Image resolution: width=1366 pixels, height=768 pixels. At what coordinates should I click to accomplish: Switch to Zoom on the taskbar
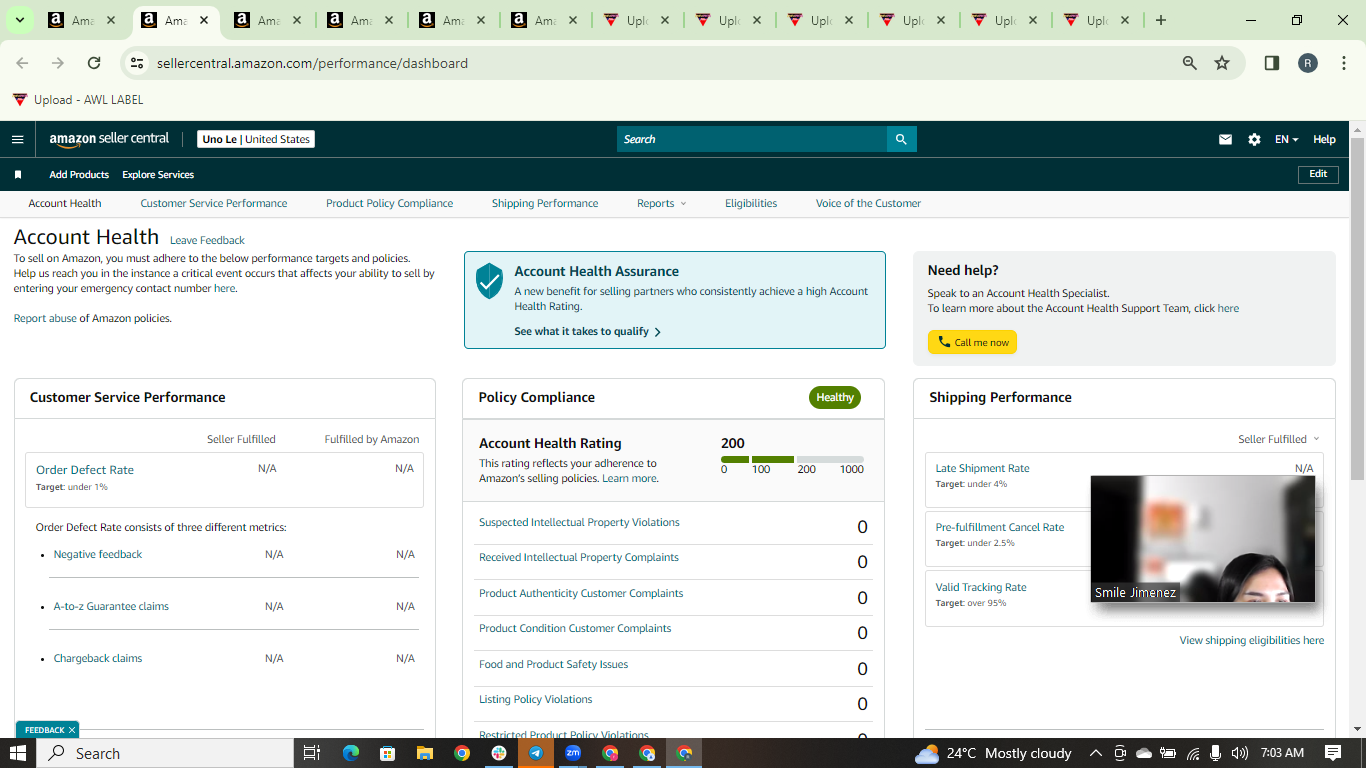(x=573, y=753)
